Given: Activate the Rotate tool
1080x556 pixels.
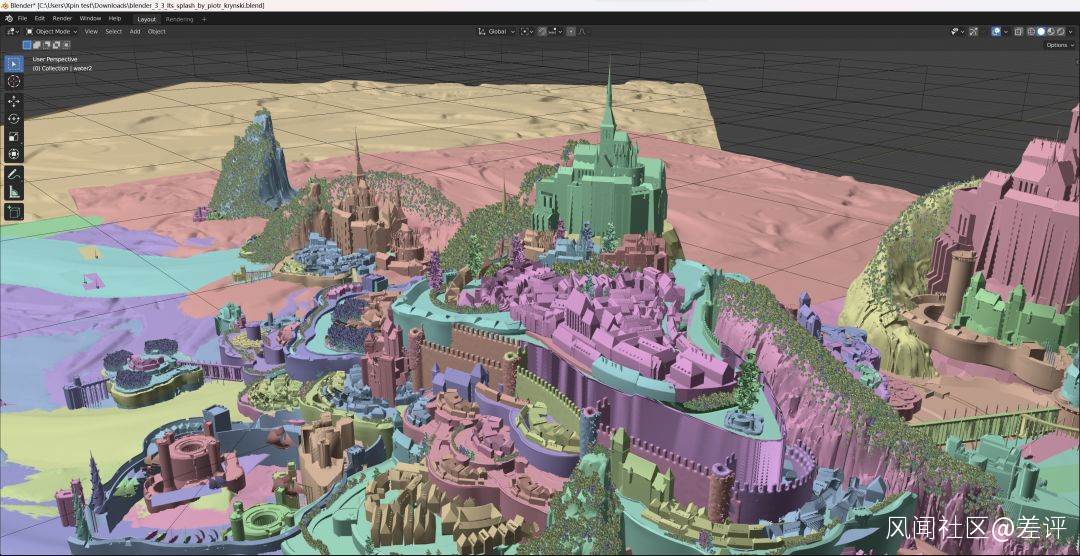Looking at the screenshot, I should [14, 119].
